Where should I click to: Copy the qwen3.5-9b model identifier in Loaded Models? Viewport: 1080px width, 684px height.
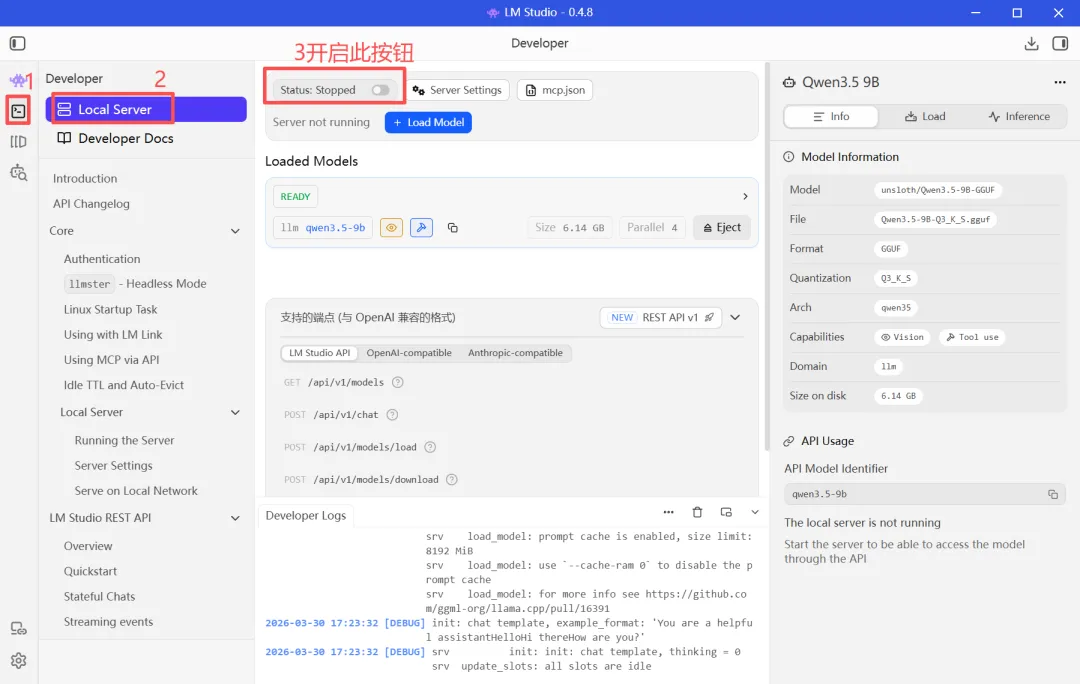coord(453,227)
